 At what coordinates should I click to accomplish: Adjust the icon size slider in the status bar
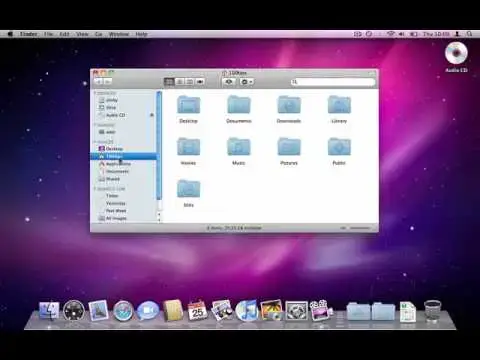point(357,228)
